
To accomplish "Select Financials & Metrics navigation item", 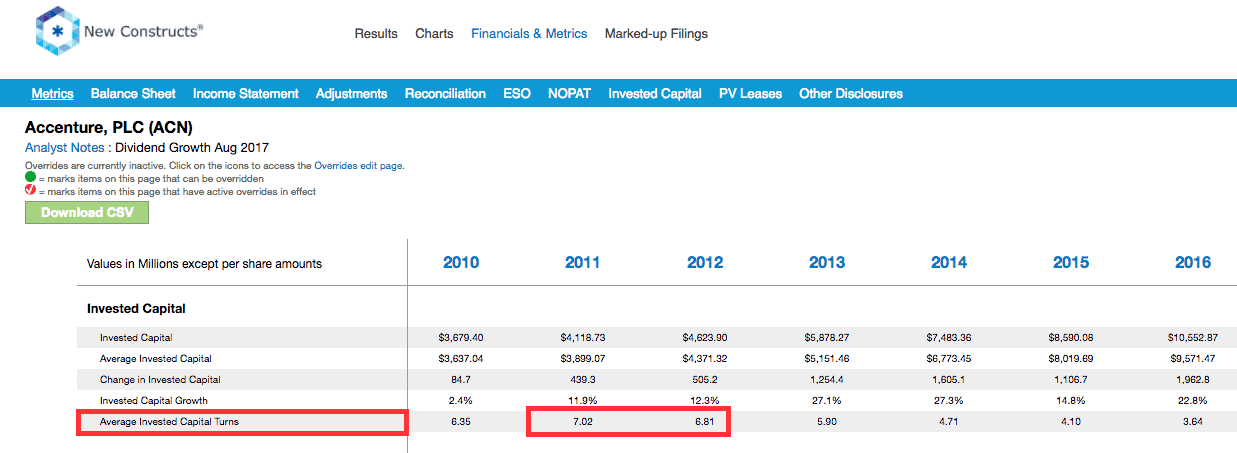I will [x=529, y=34].
